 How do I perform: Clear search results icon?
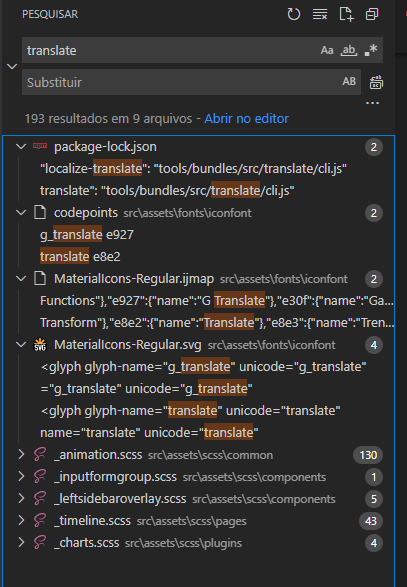(320, 15)
